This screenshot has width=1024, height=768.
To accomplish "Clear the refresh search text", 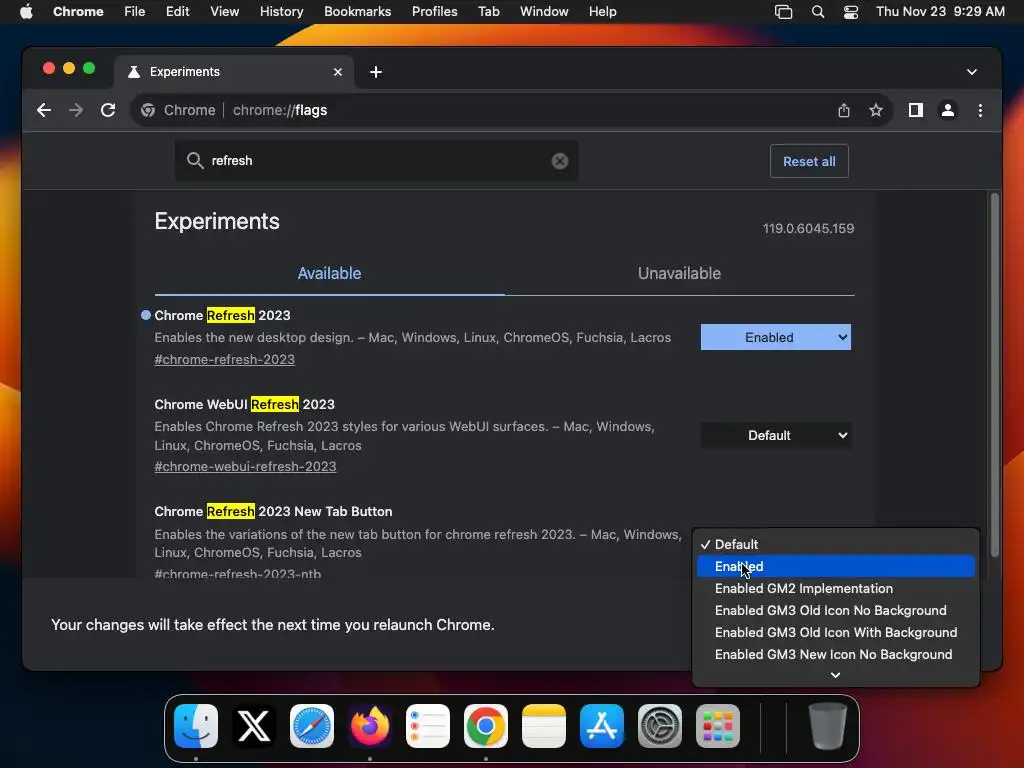I will (x=560, y=161).
